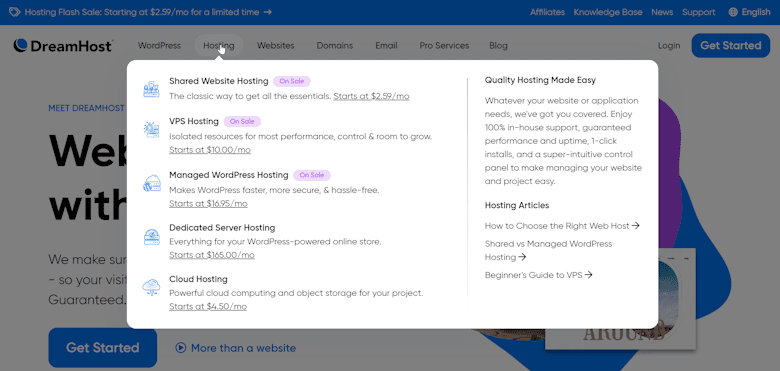
Task: Click 'The classic way to get all the essentials.'
Action: coord(250,96)
